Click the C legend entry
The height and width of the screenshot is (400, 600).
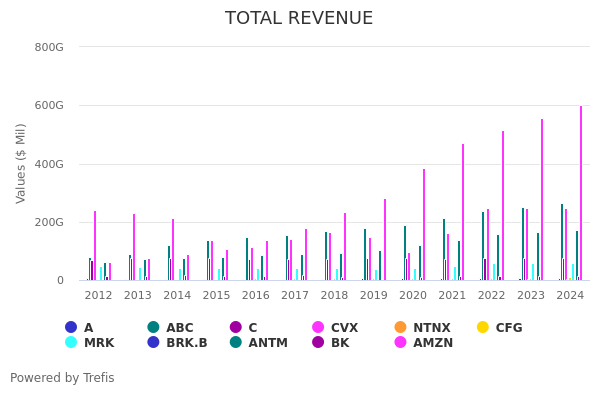(x=246, y=328)
